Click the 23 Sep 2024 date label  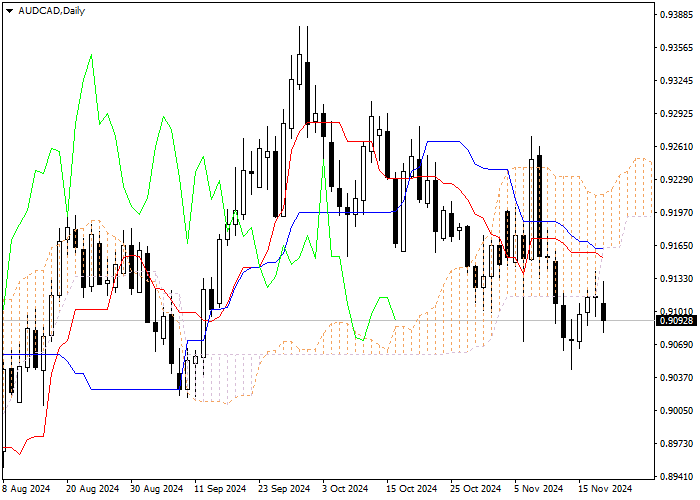pyautogui.click(x=284, y=489)
